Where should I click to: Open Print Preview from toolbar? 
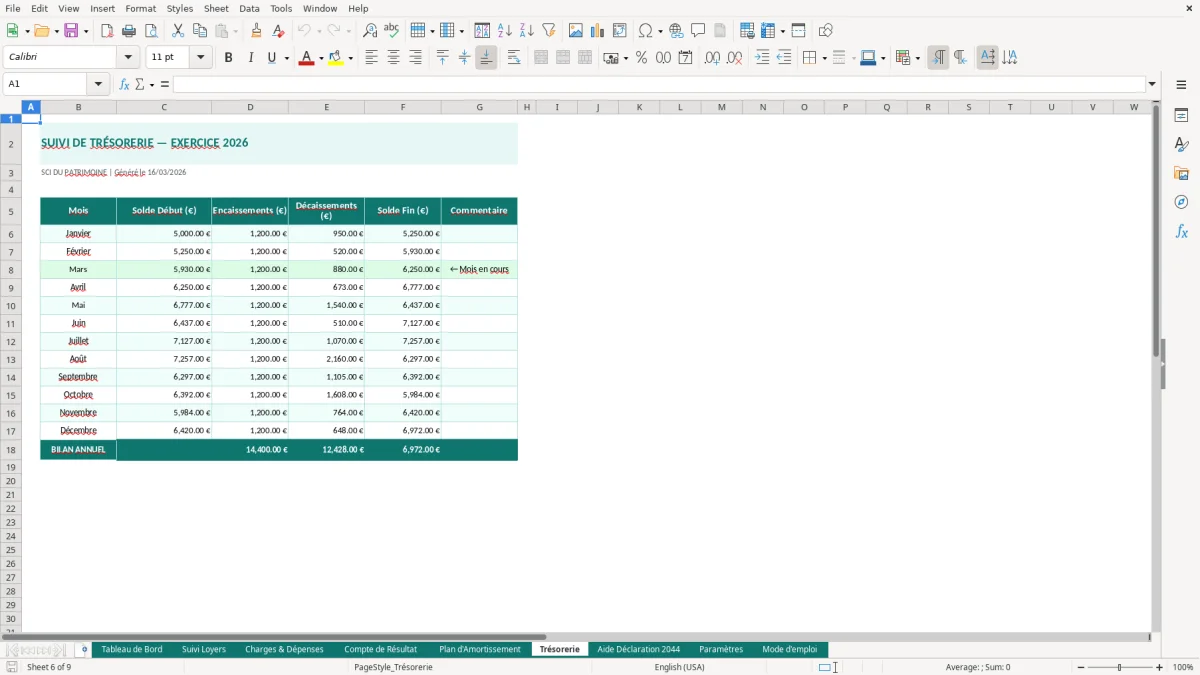tap(150, 31)
